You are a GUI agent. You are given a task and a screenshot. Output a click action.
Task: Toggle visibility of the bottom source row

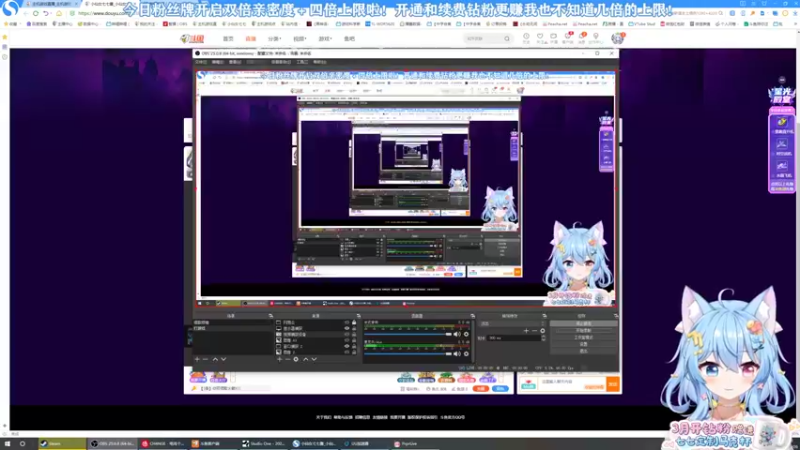pos(347,352)
